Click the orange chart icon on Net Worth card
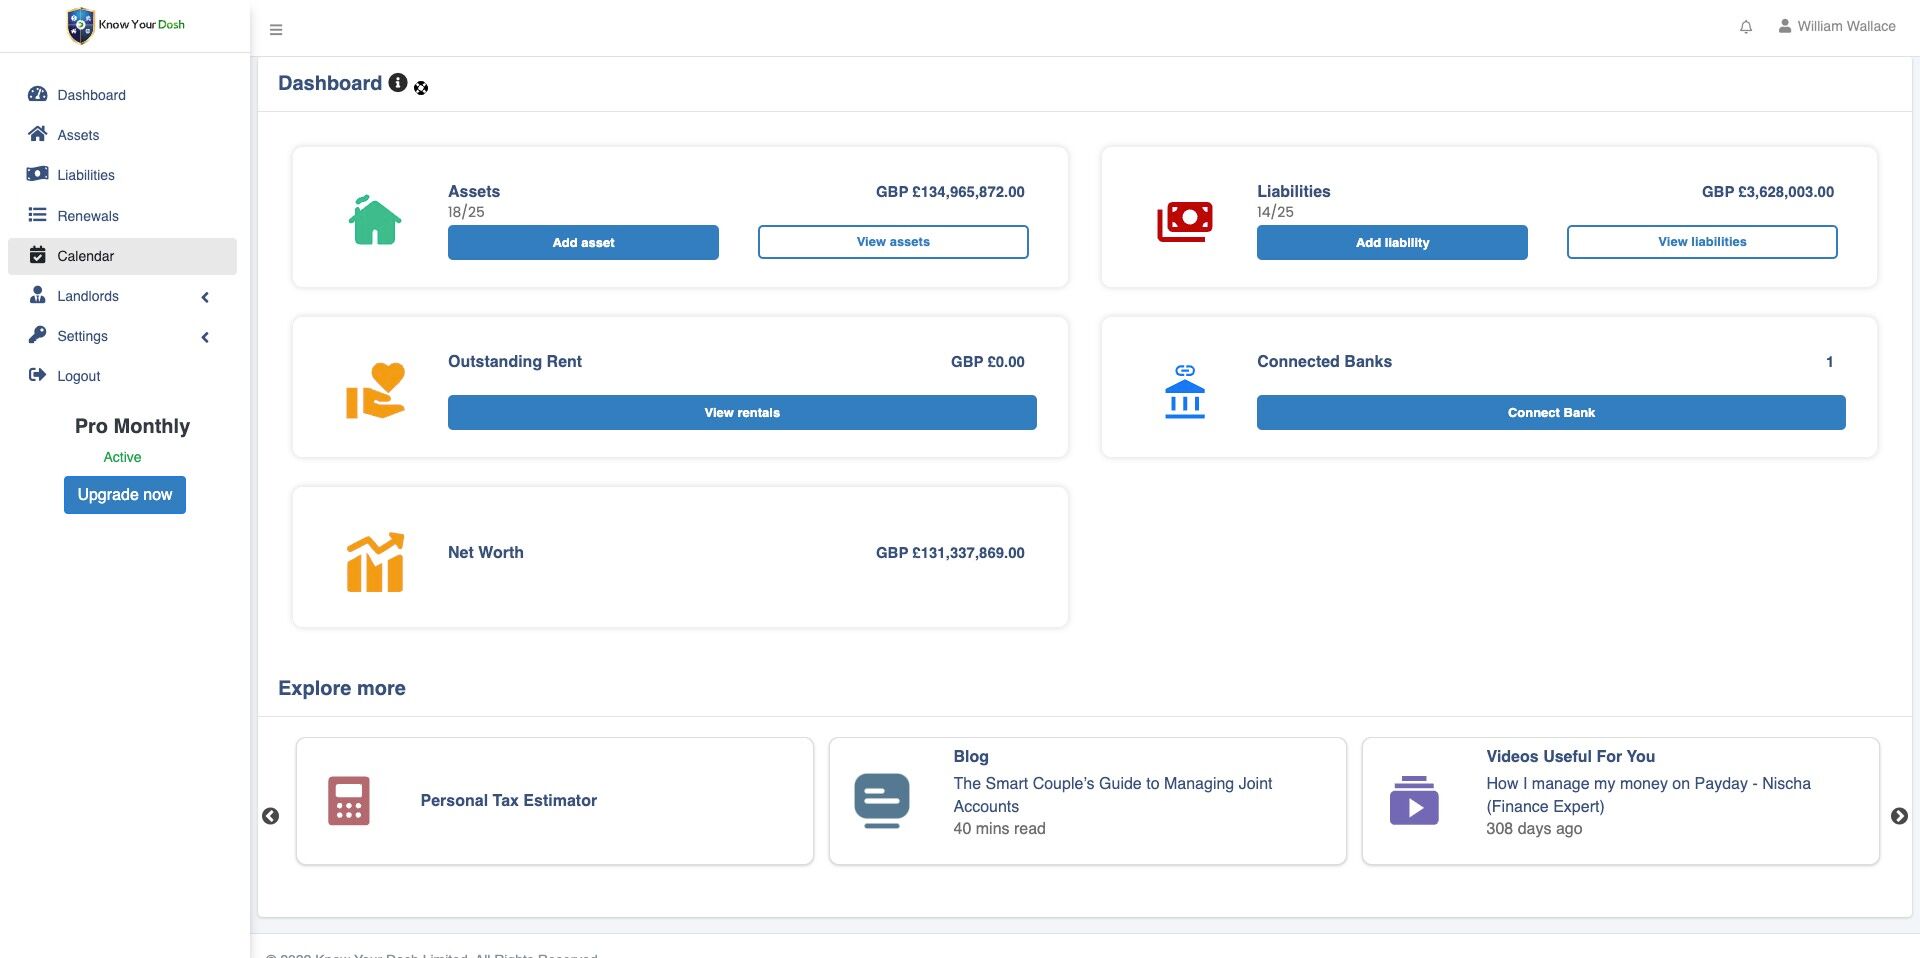This screenshot has width=1920, height=958. click(375, 562)
